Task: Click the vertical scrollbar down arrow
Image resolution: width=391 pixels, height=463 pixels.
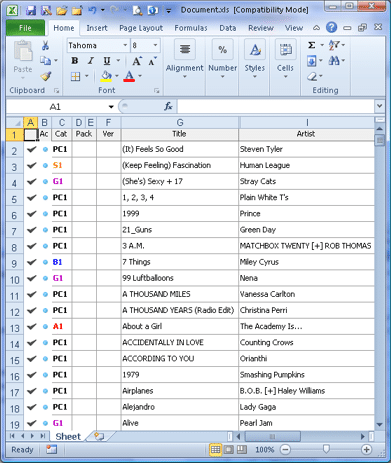Action: (379, 425)
